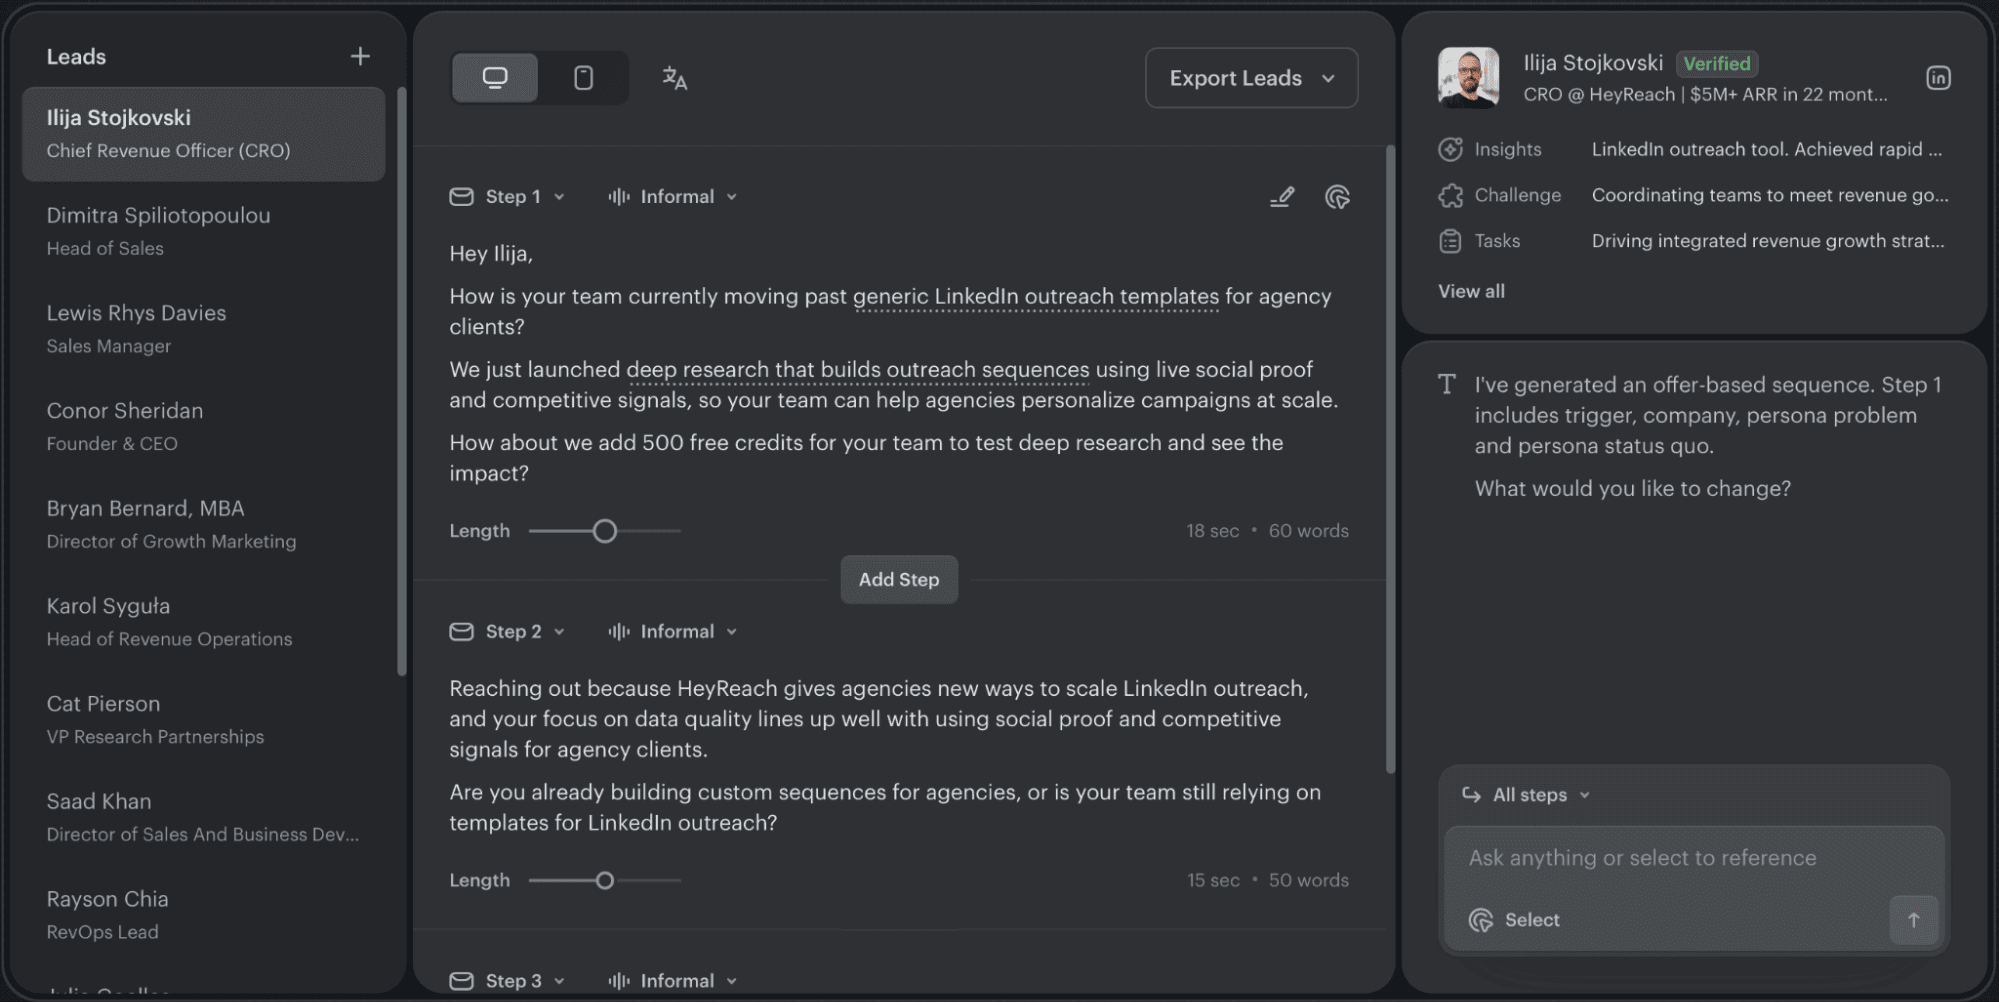
Task: Add a new lead with plus icon
Action: 360,57
